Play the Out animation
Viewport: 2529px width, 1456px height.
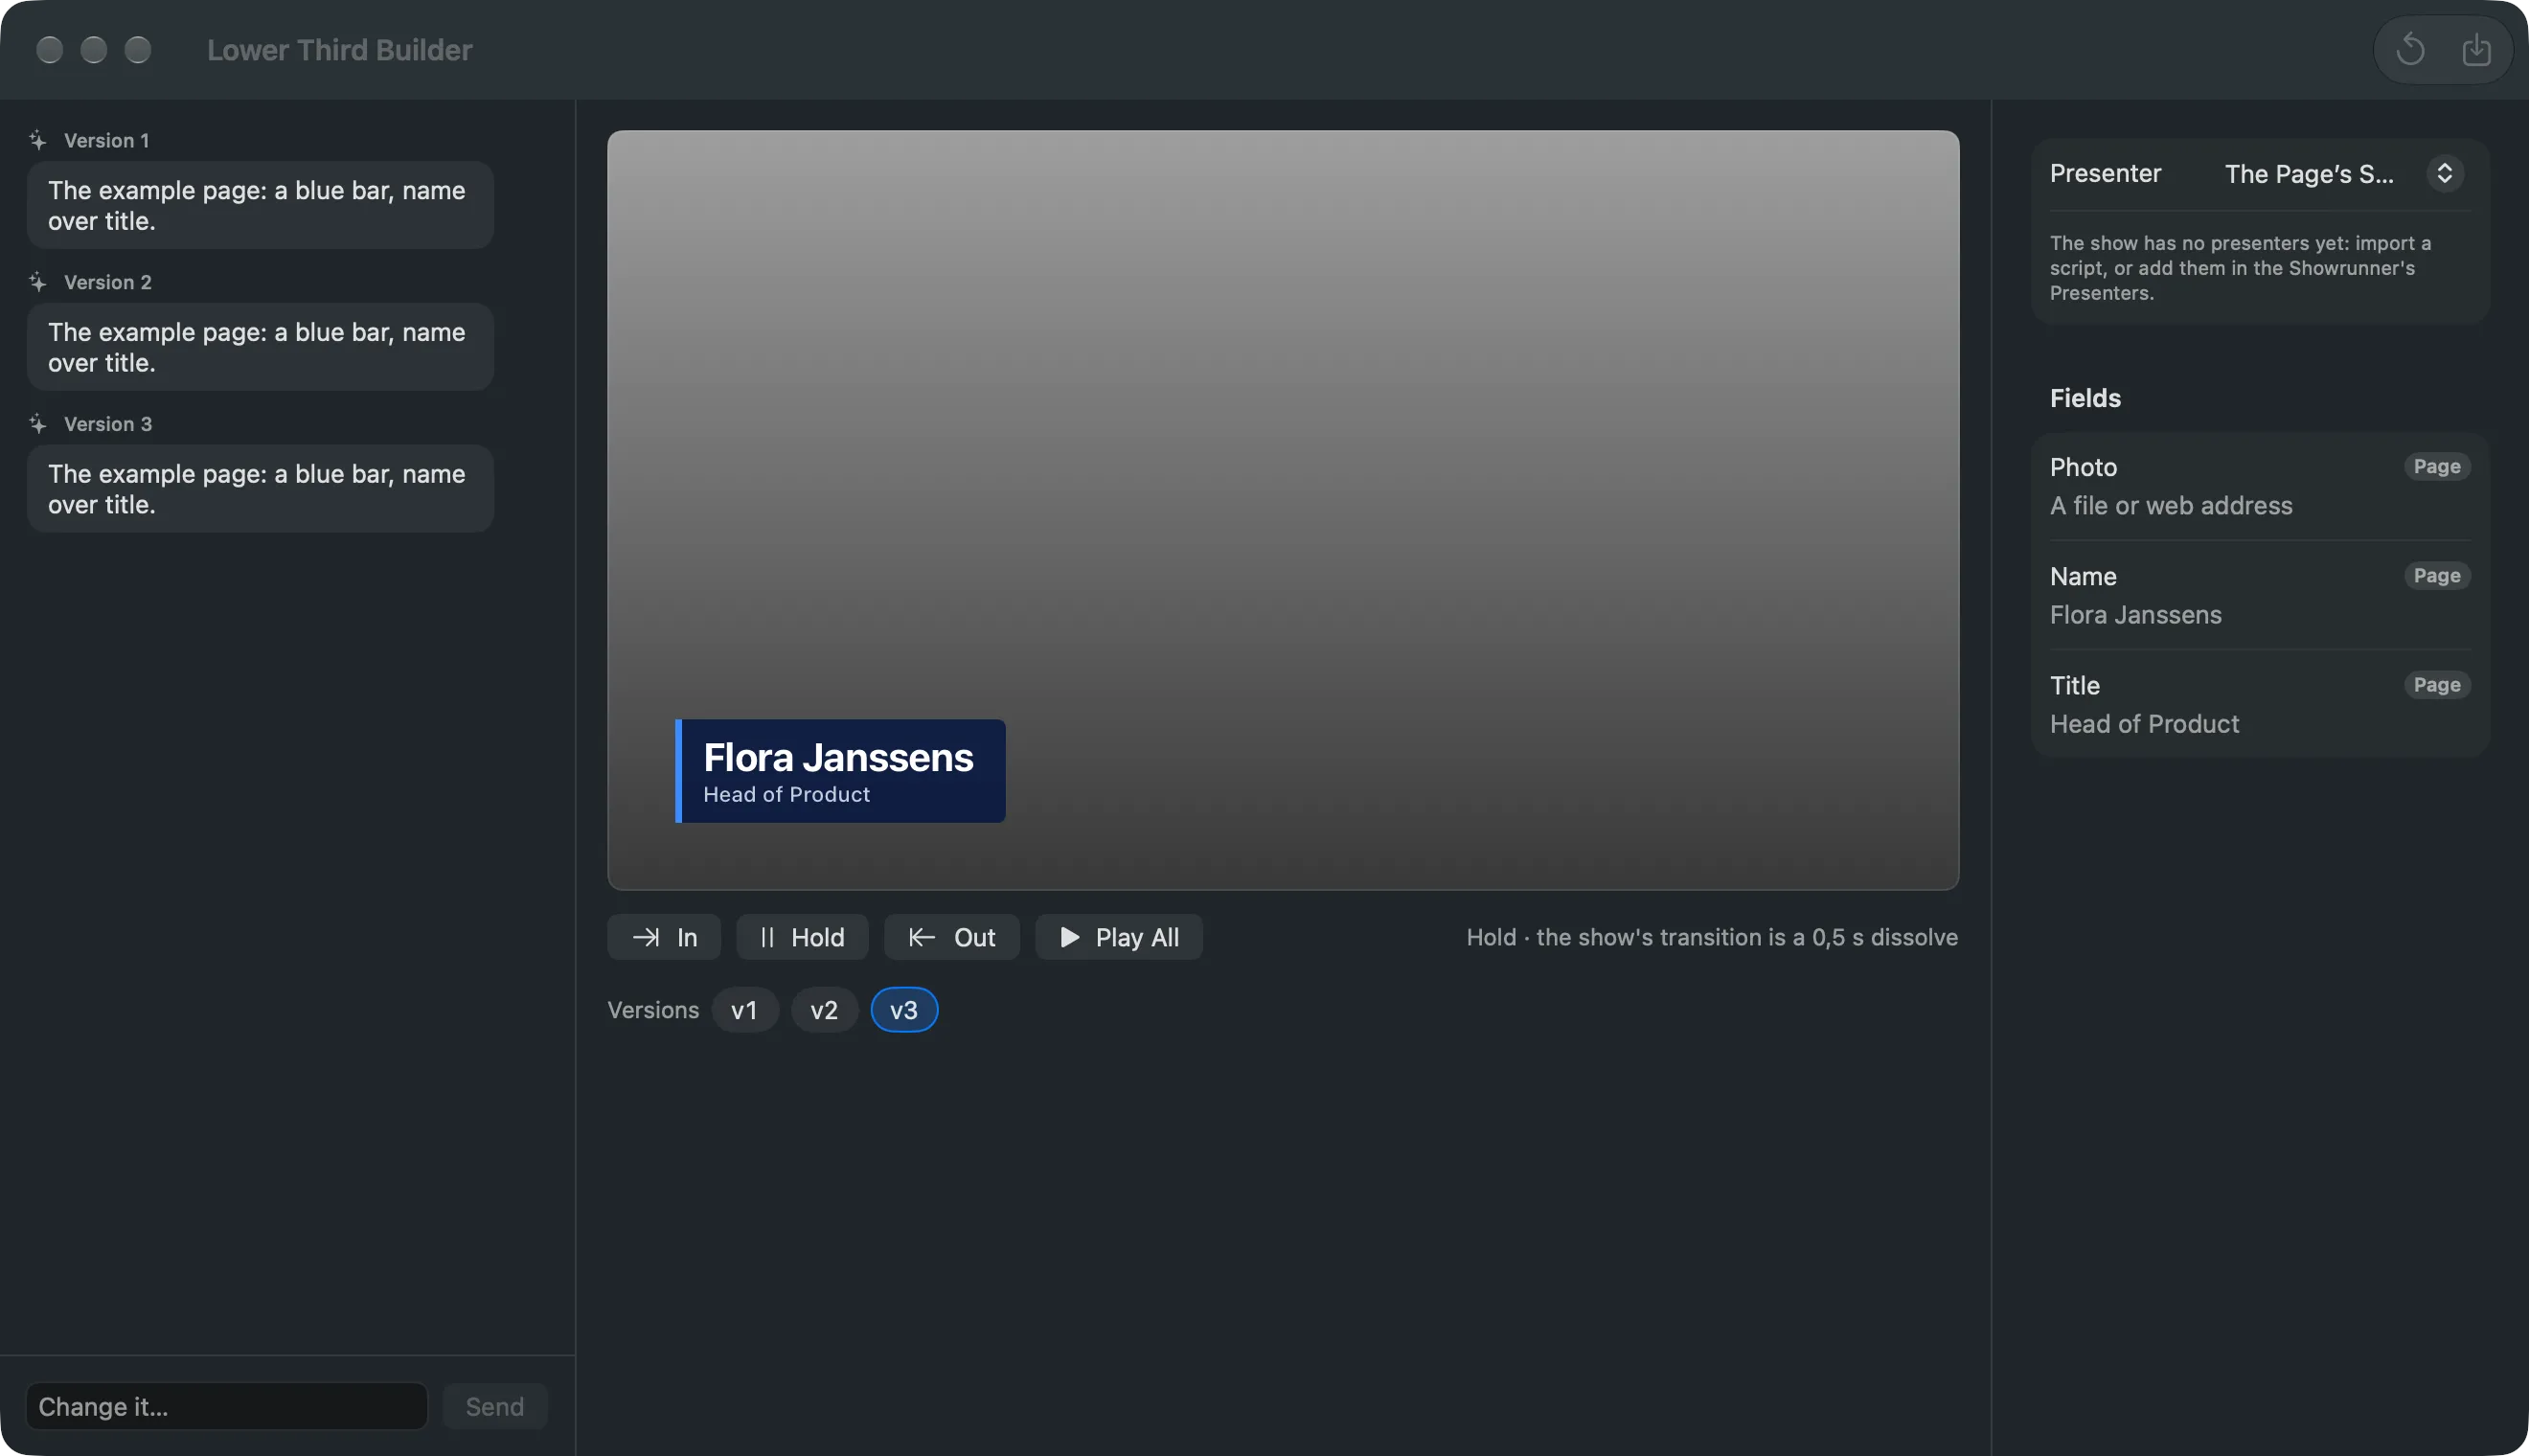[951, 938]
